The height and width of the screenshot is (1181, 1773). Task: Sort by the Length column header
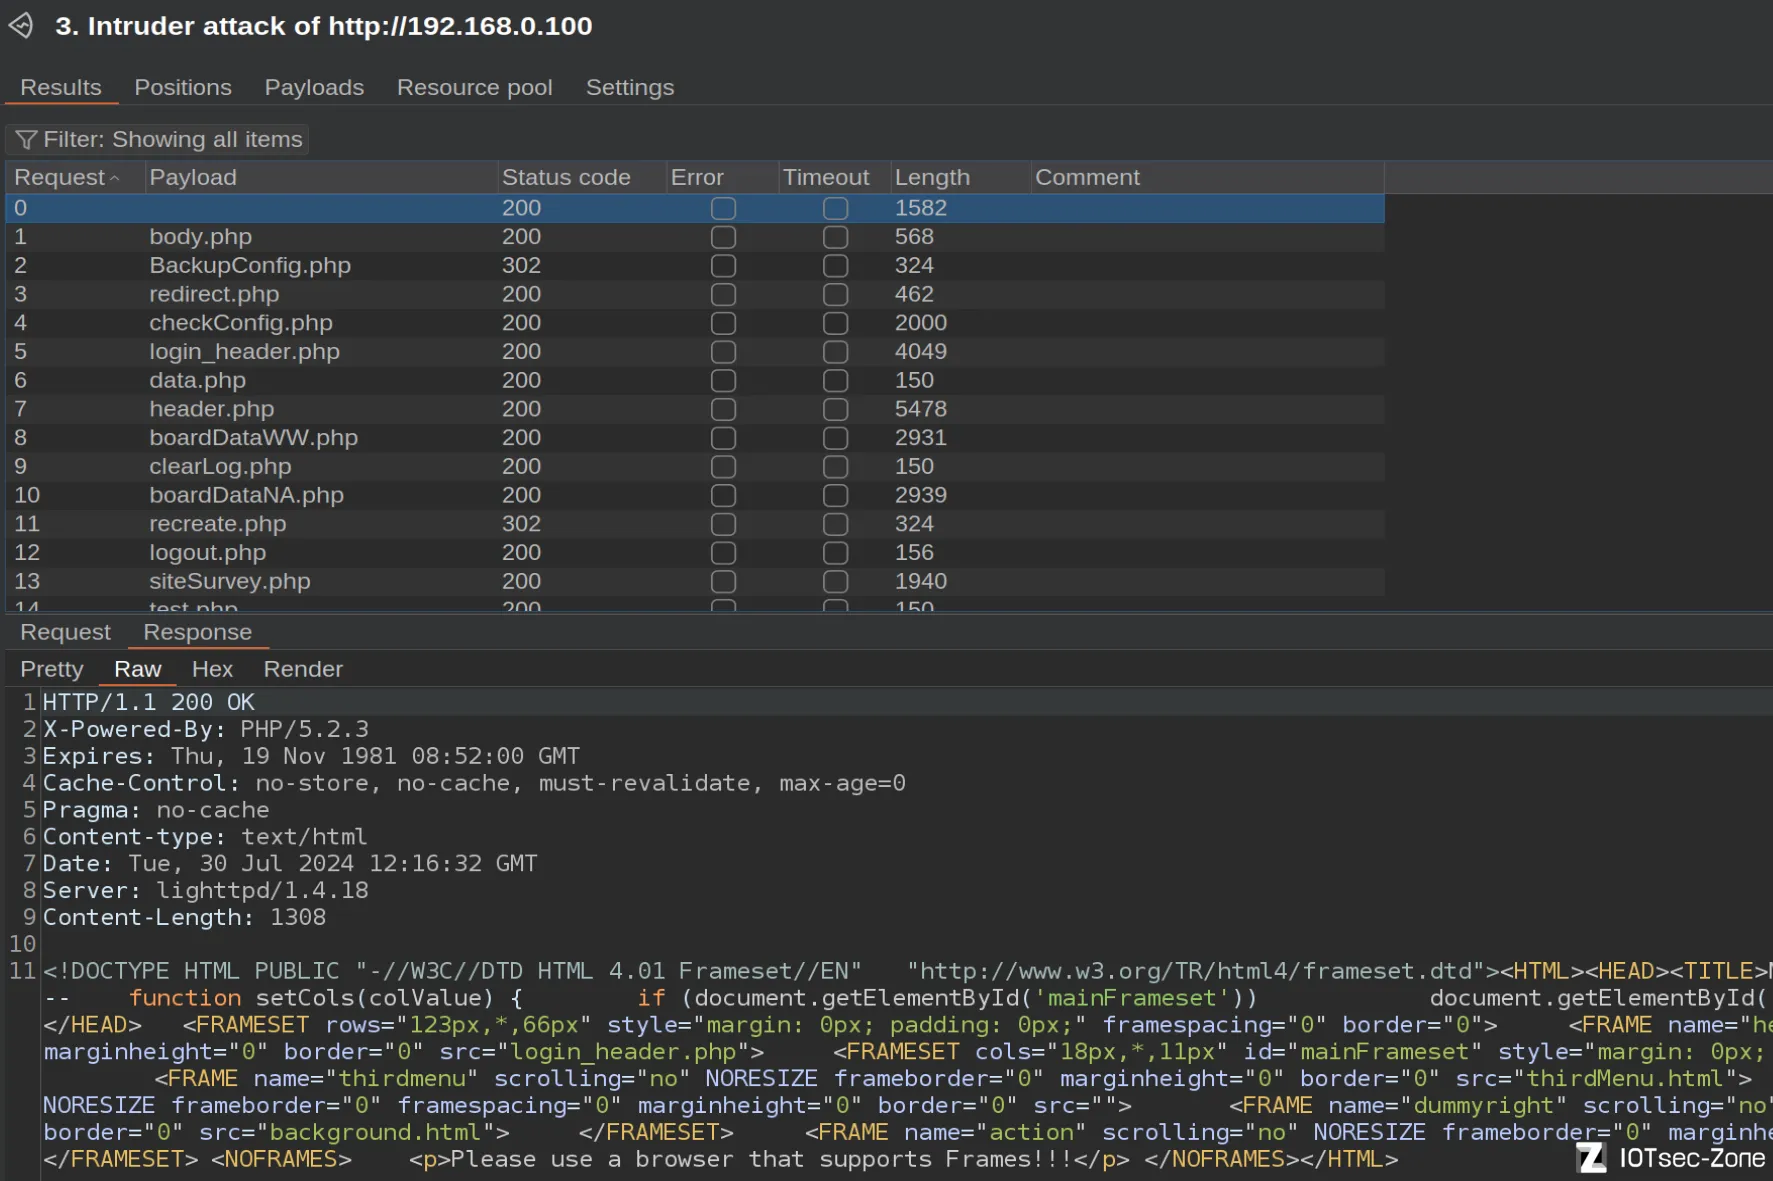pos(960,177)
